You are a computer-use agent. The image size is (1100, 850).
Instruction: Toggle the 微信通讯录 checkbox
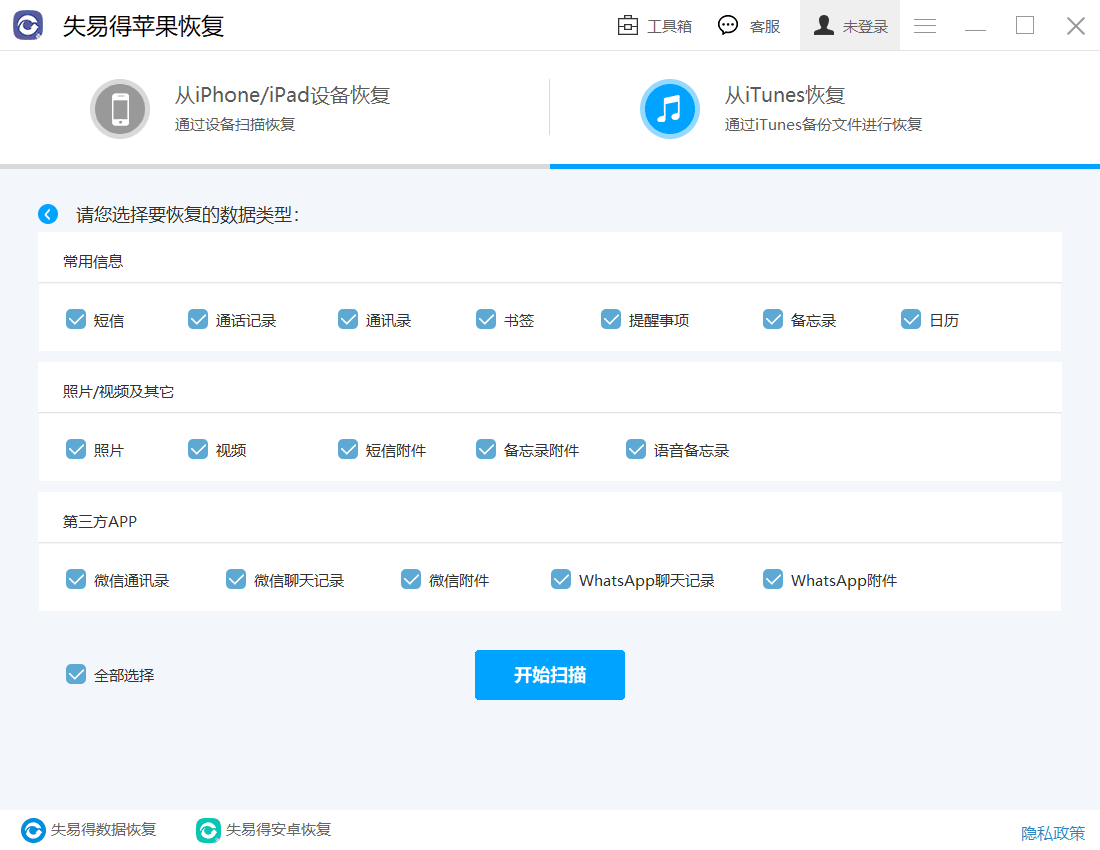pyautogui.click(x=76, y=579)
